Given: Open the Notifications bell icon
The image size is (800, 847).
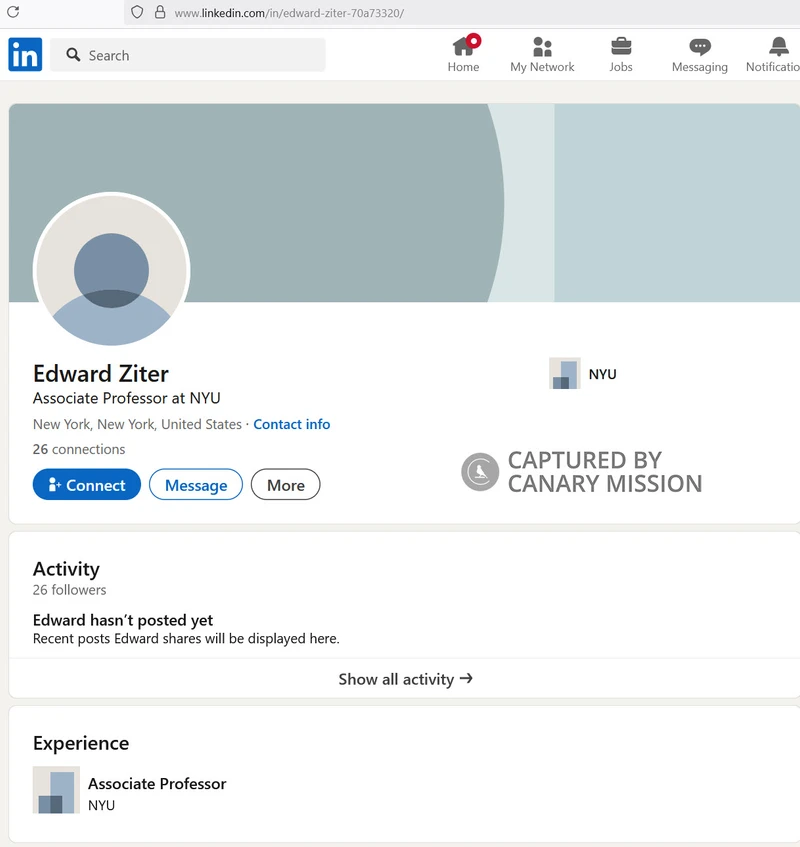Looking at the screenshot, I should point(779,47).
